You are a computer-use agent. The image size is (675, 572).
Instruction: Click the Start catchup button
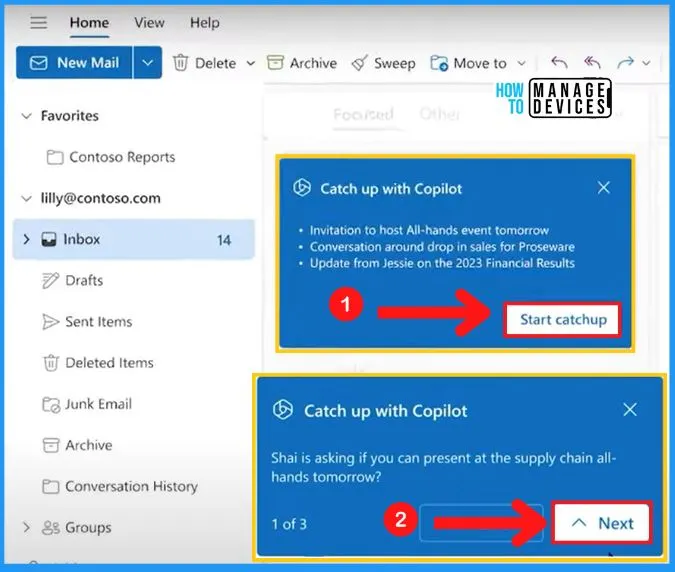(563, 320)
